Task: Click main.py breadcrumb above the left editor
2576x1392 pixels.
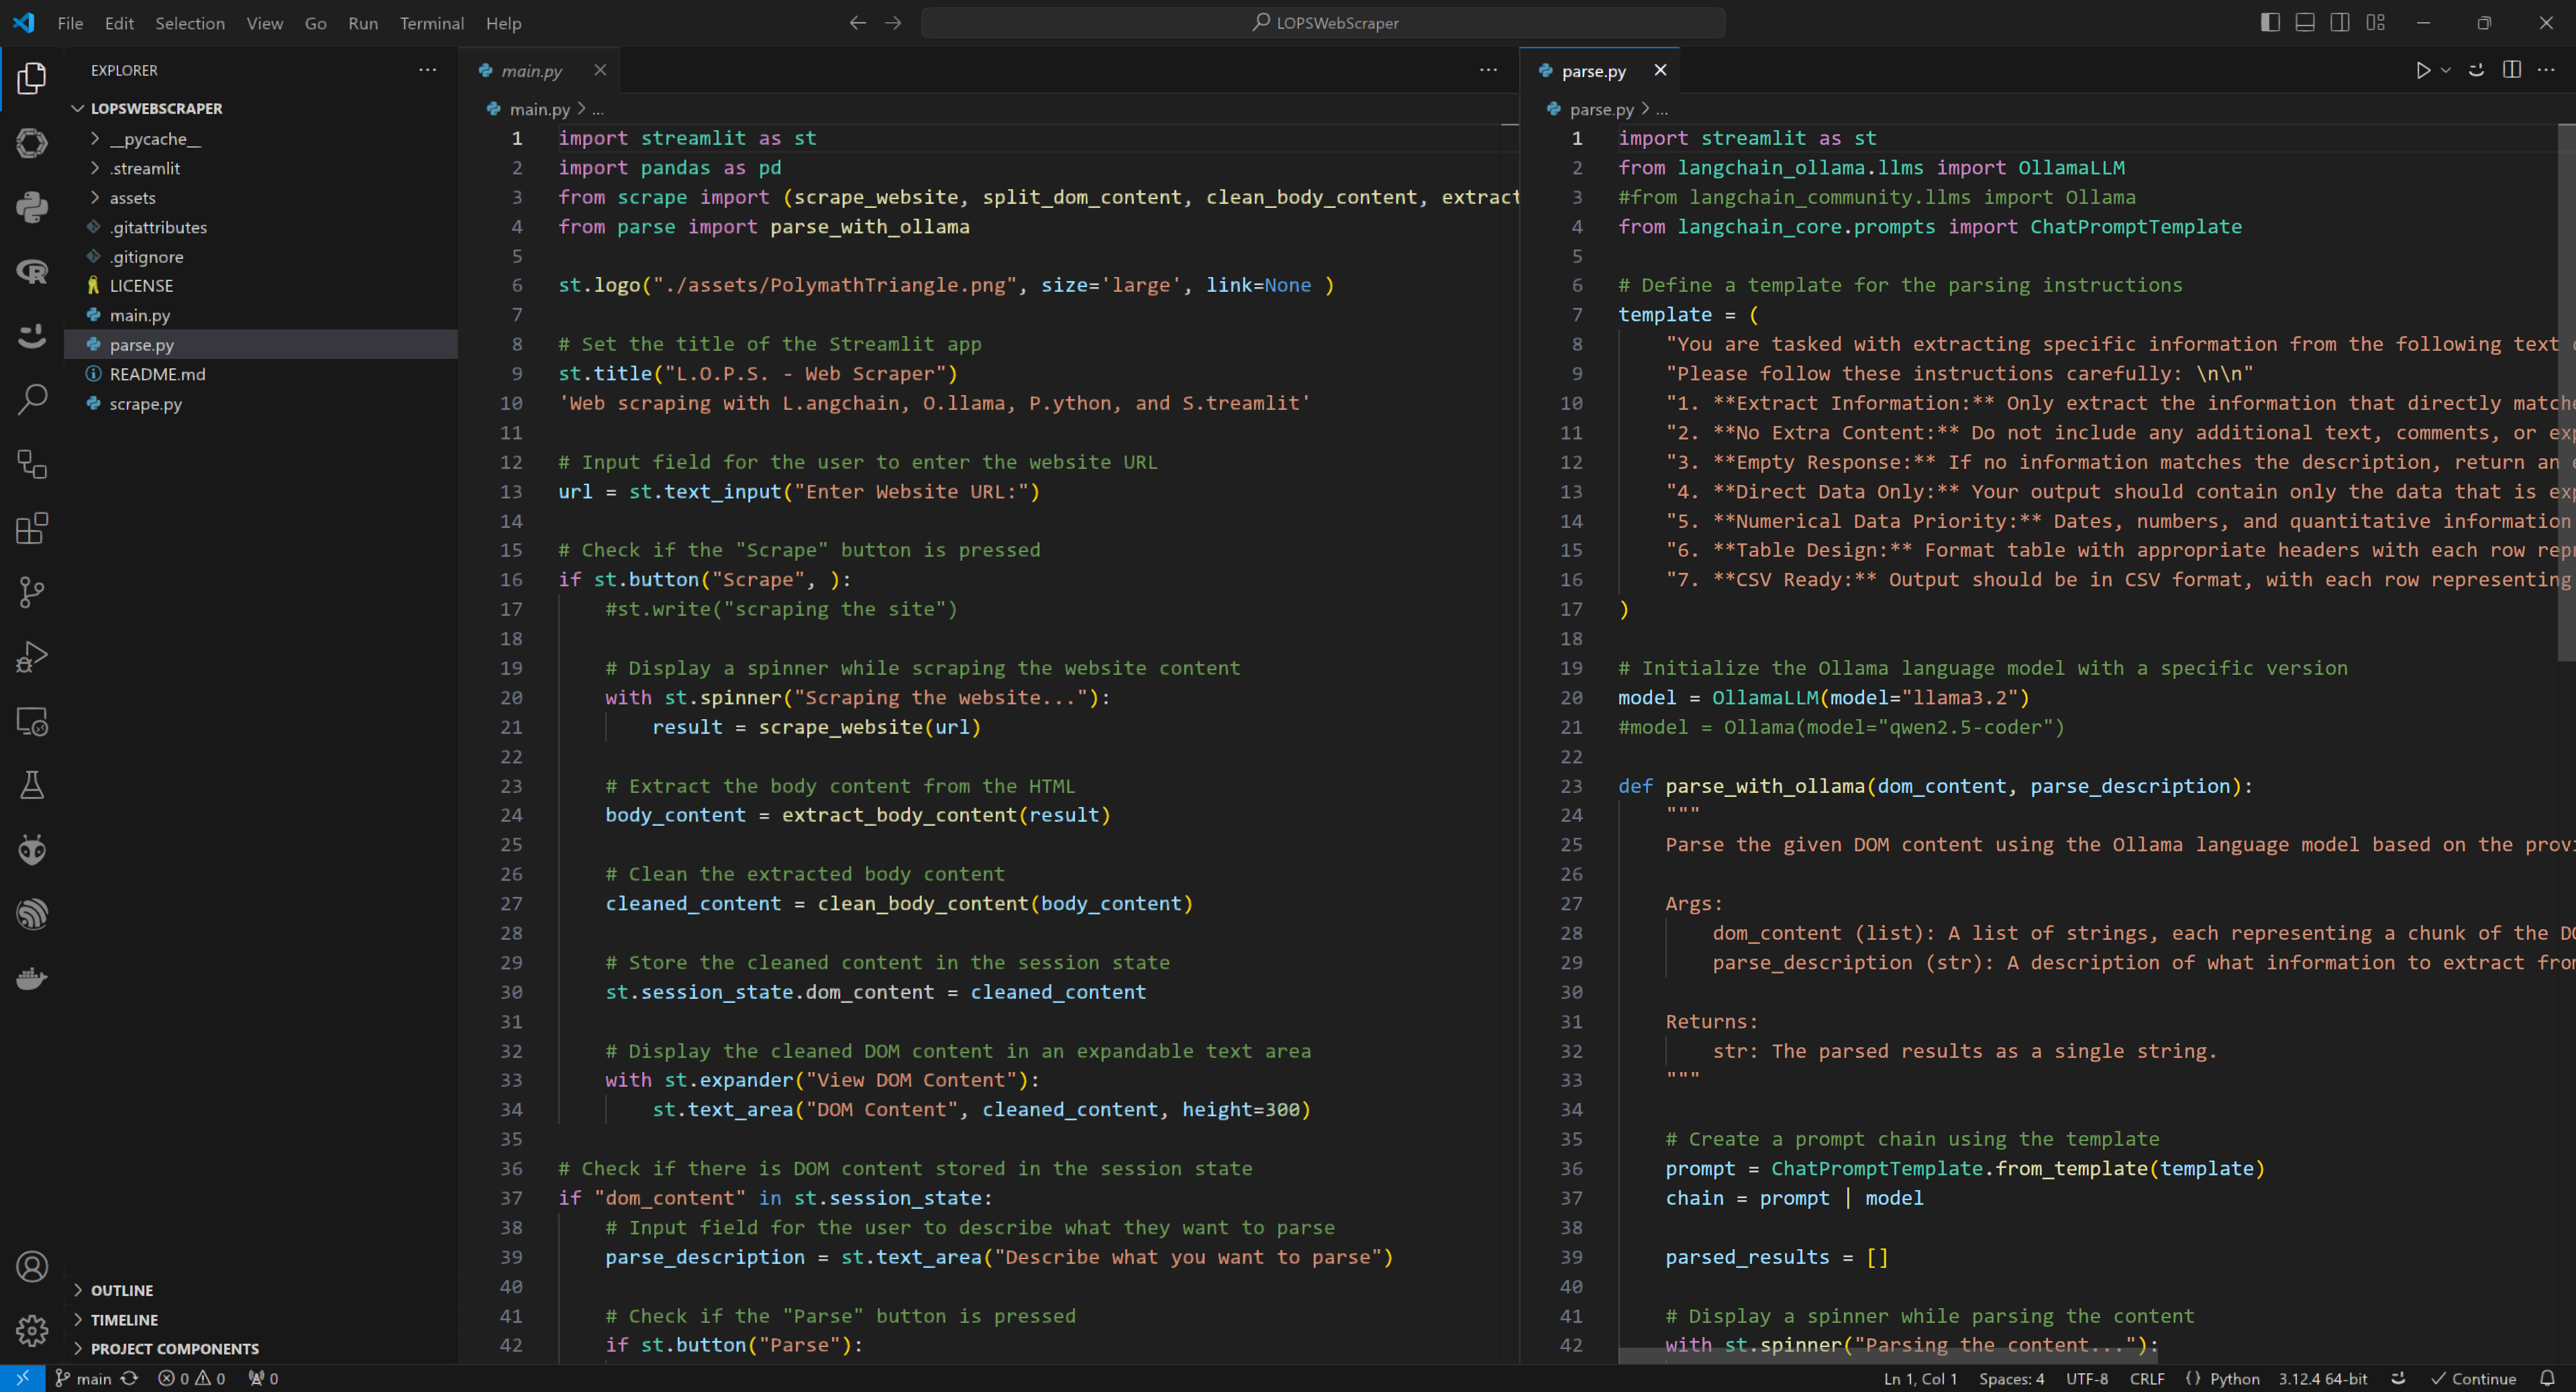Action: (528, 109)
